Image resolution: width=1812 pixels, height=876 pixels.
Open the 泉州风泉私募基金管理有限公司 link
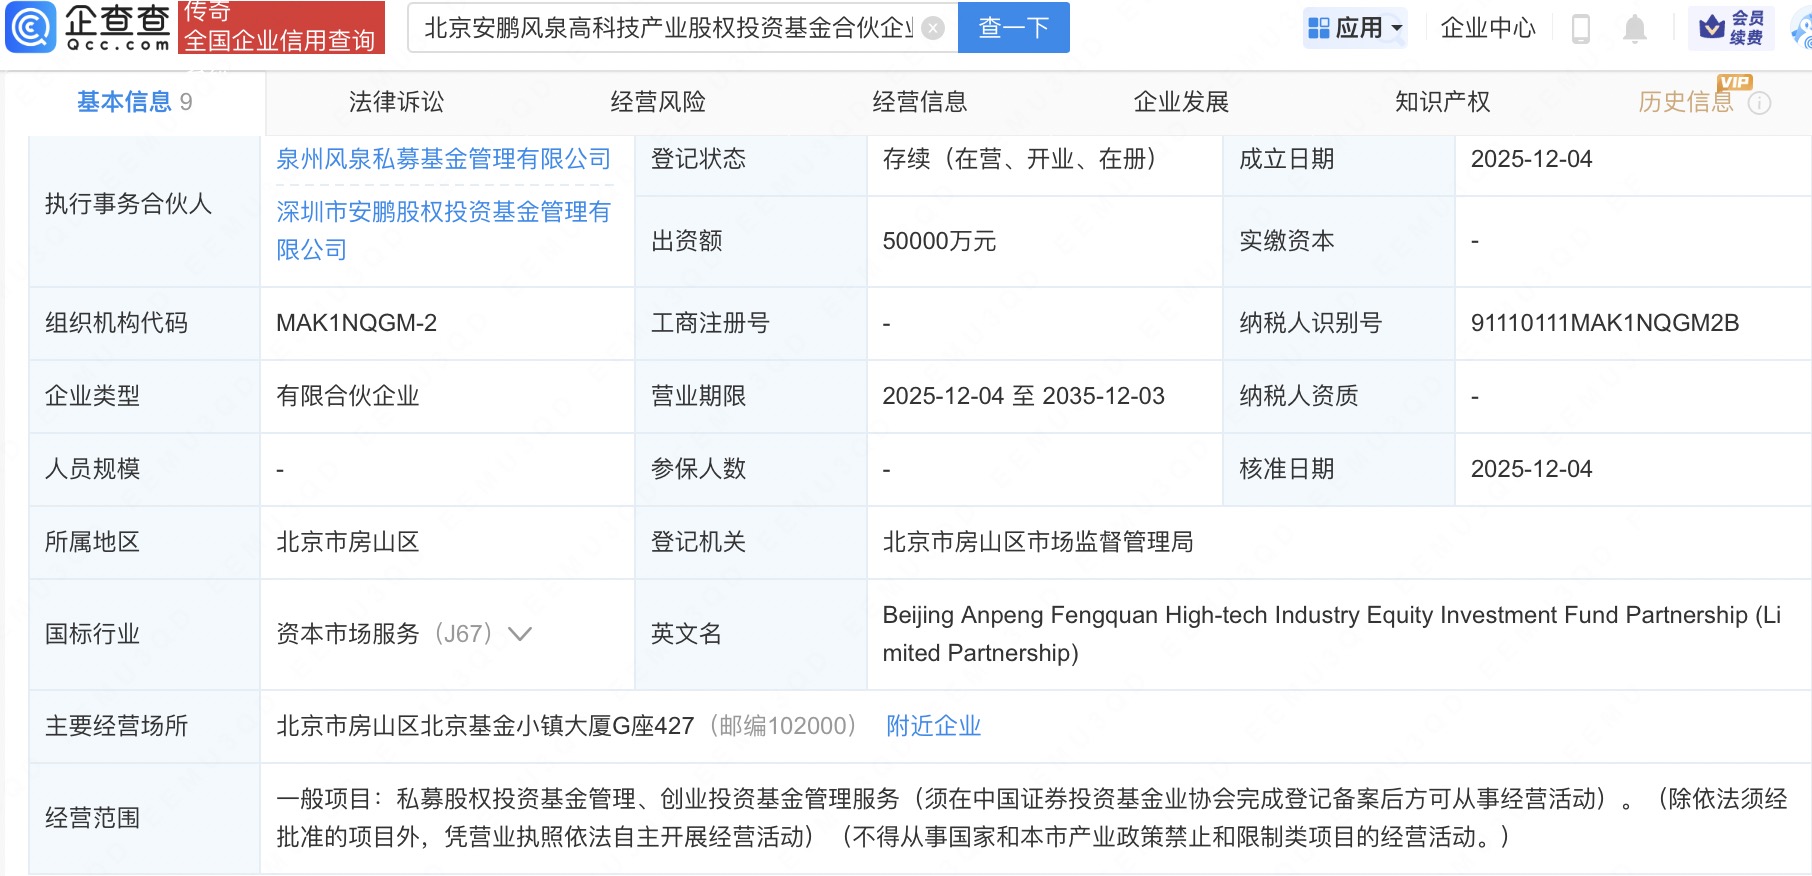tap(443, 159)
